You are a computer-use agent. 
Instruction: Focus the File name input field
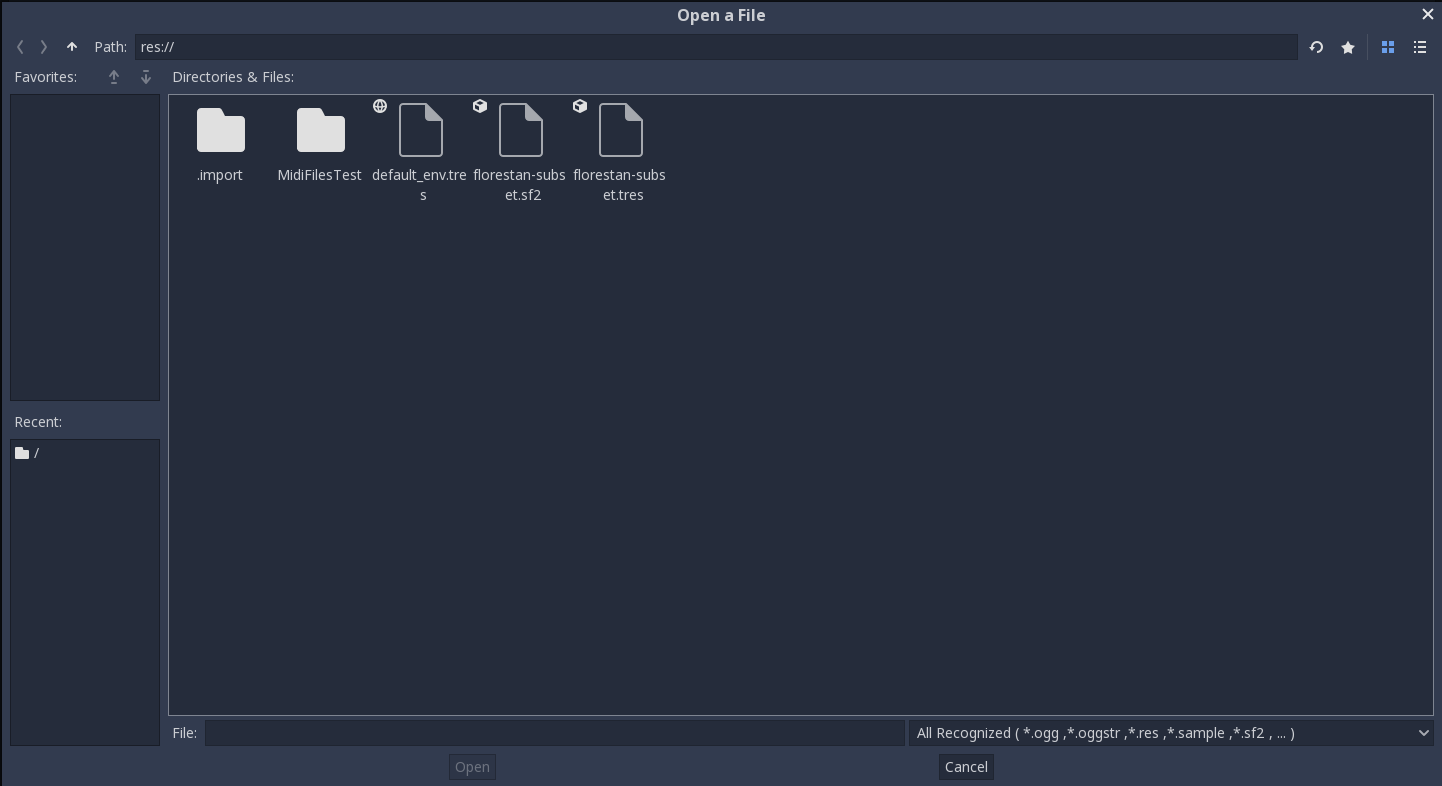[x=555, y=733]
